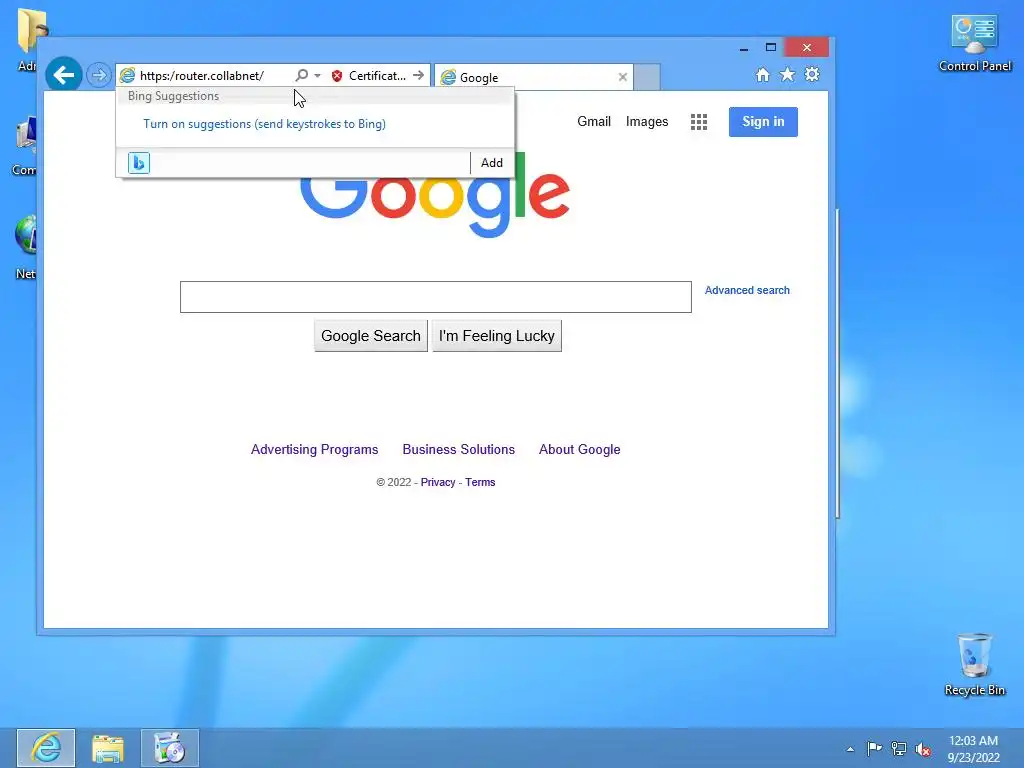The width and height of the screenshot is (1024, 768).
Task: Minimize the Internet Explorer window
Action: 744,48
